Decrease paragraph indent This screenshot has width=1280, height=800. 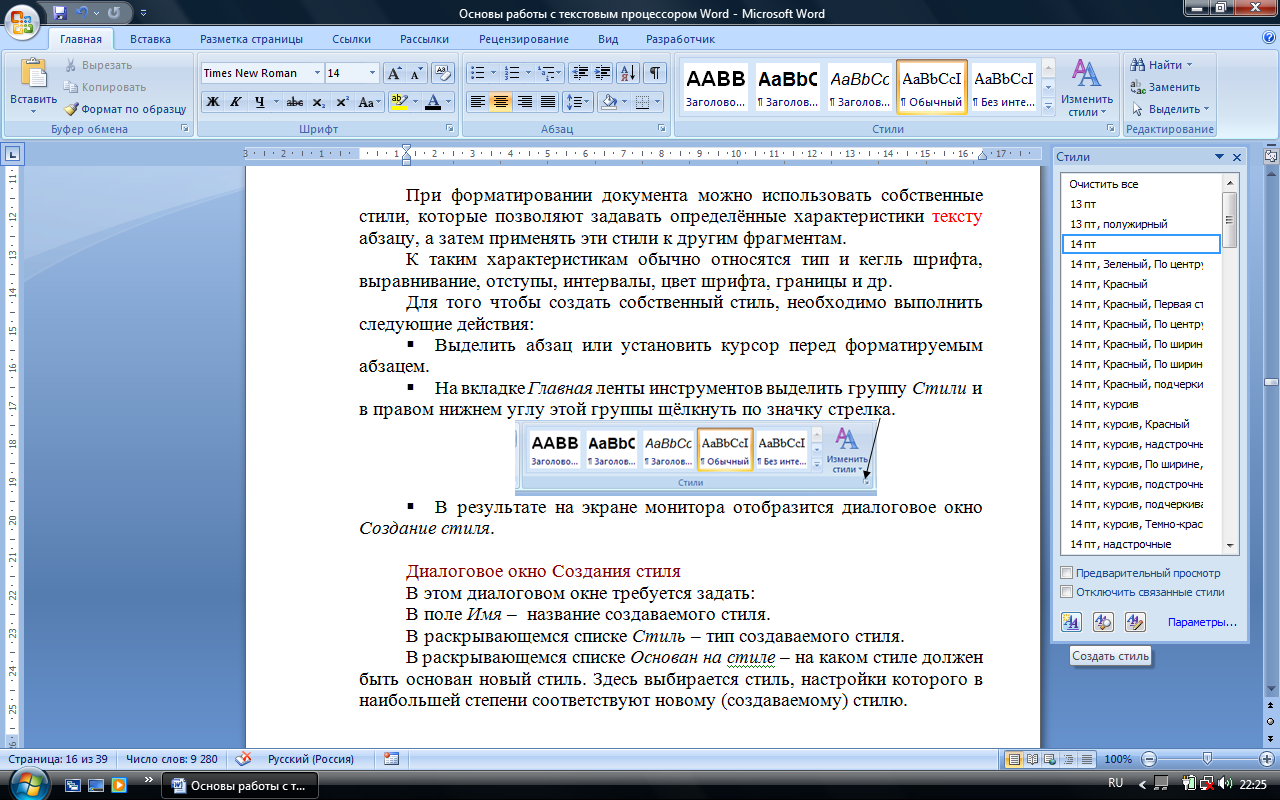point(579,73)
